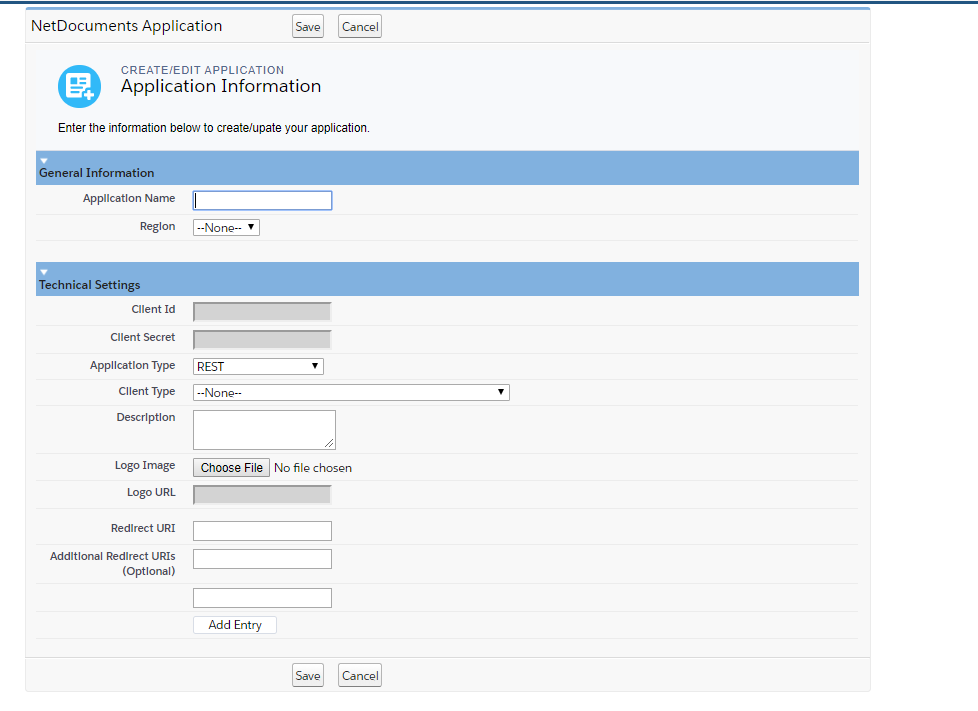The height and width of the screenshot is (711, 978).
Task: Click the 'Client Type' label
Action: pyautogui.click(x=147, y=392)
